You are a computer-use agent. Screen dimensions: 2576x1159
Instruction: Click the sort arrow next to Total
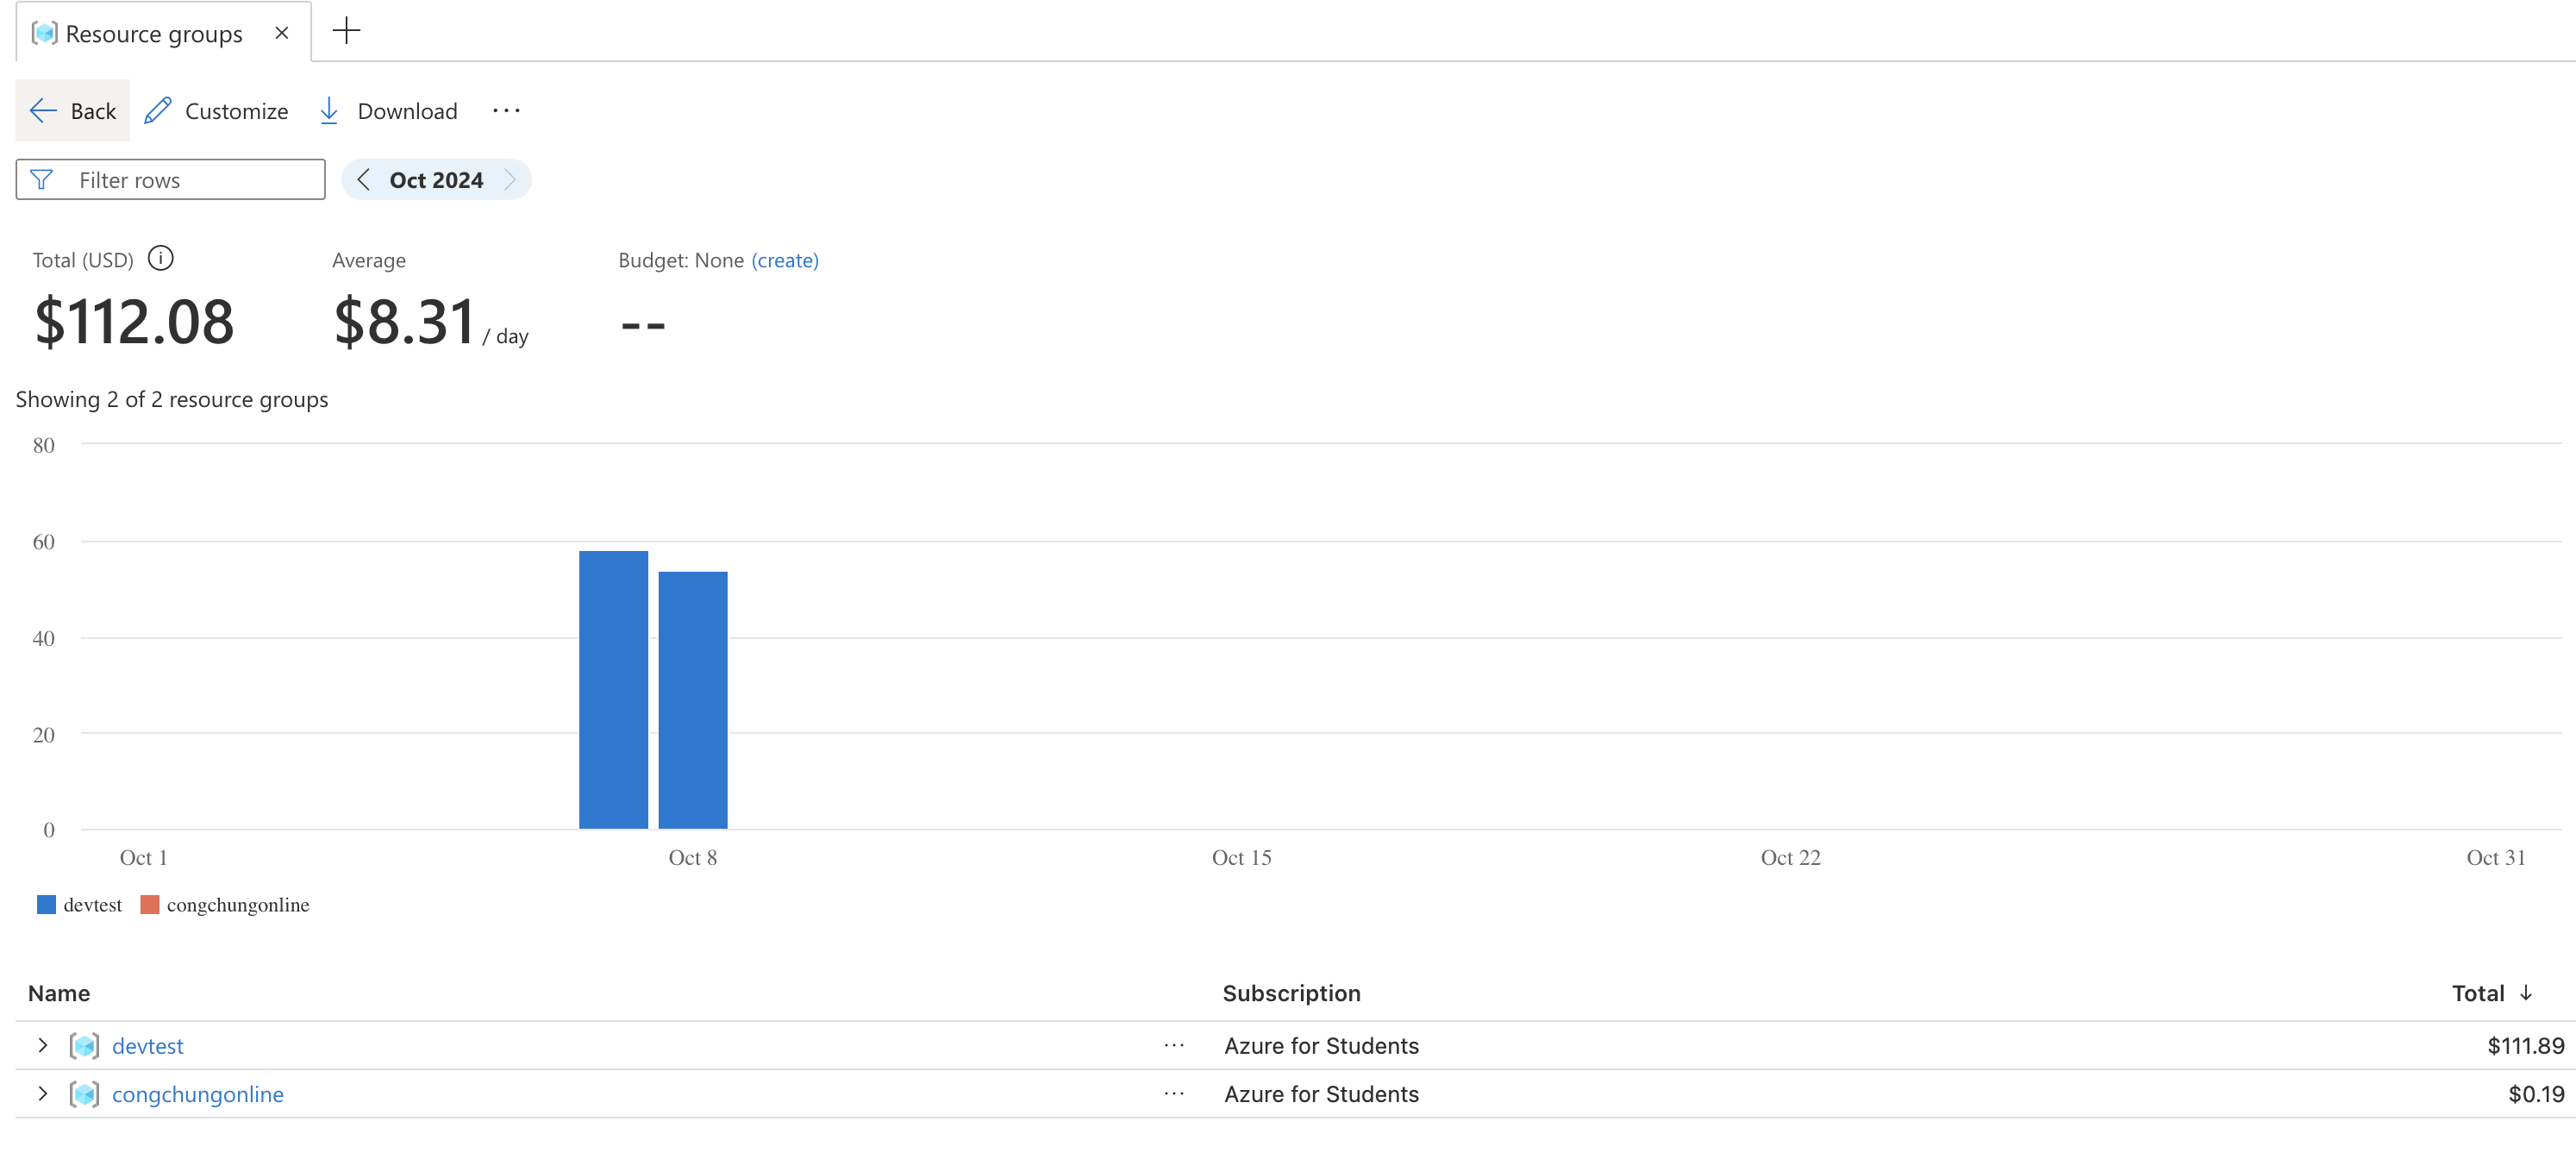pyautogui.click(x=2526, y=993)
